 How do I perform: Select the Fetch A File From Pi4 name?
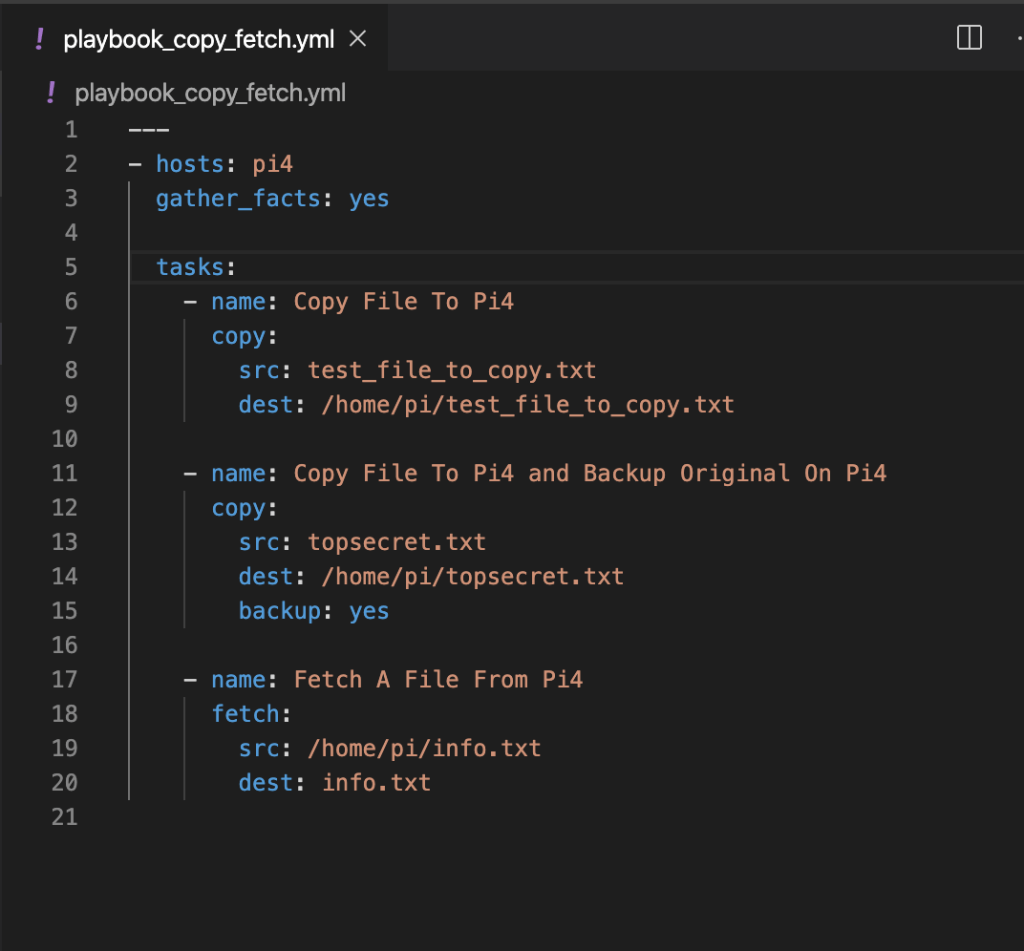point(438,679)
